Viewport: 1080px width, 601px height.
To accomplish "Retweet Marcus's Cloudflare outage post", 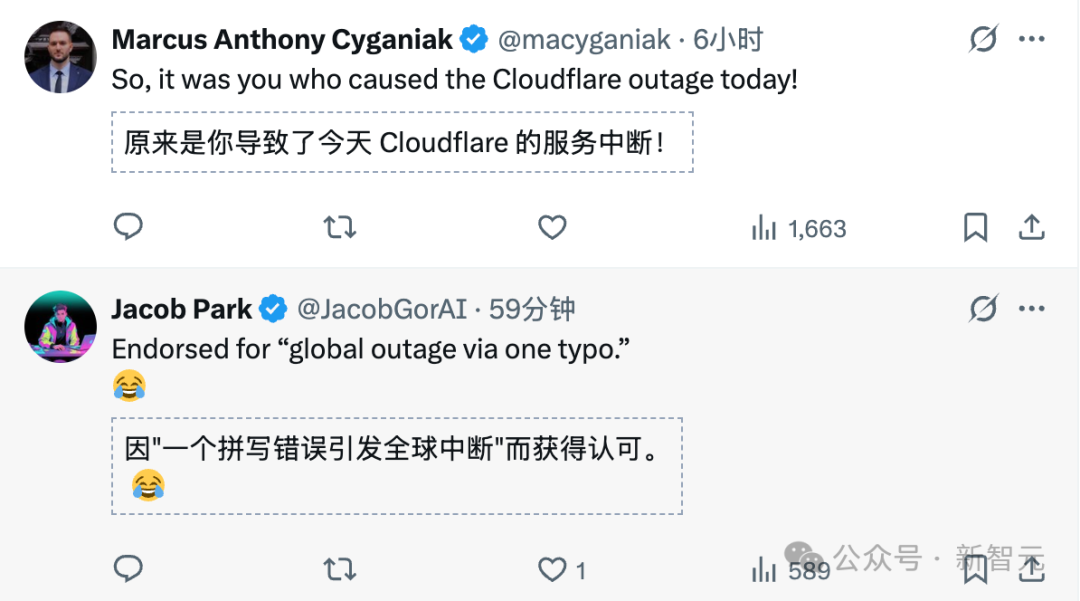I will tap(340, 228).
